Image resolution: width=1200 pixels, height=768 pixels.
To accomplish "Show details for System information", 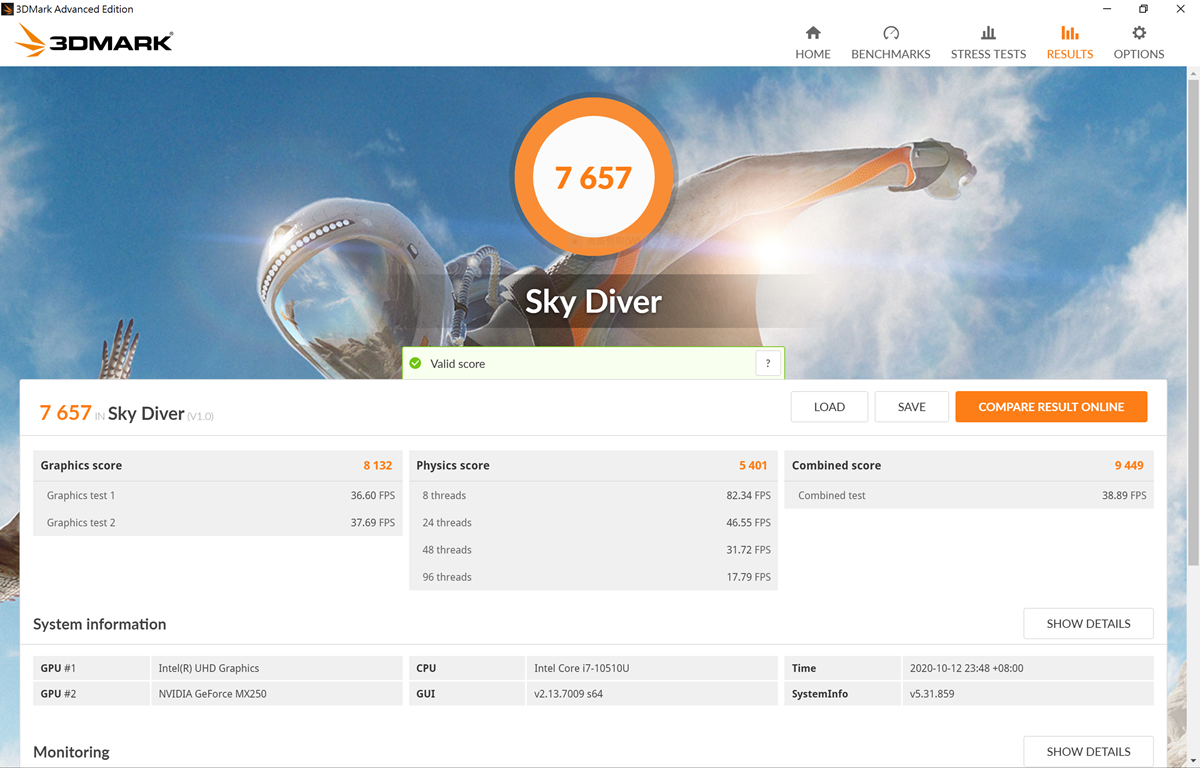I will click(x=1088, y=624).
